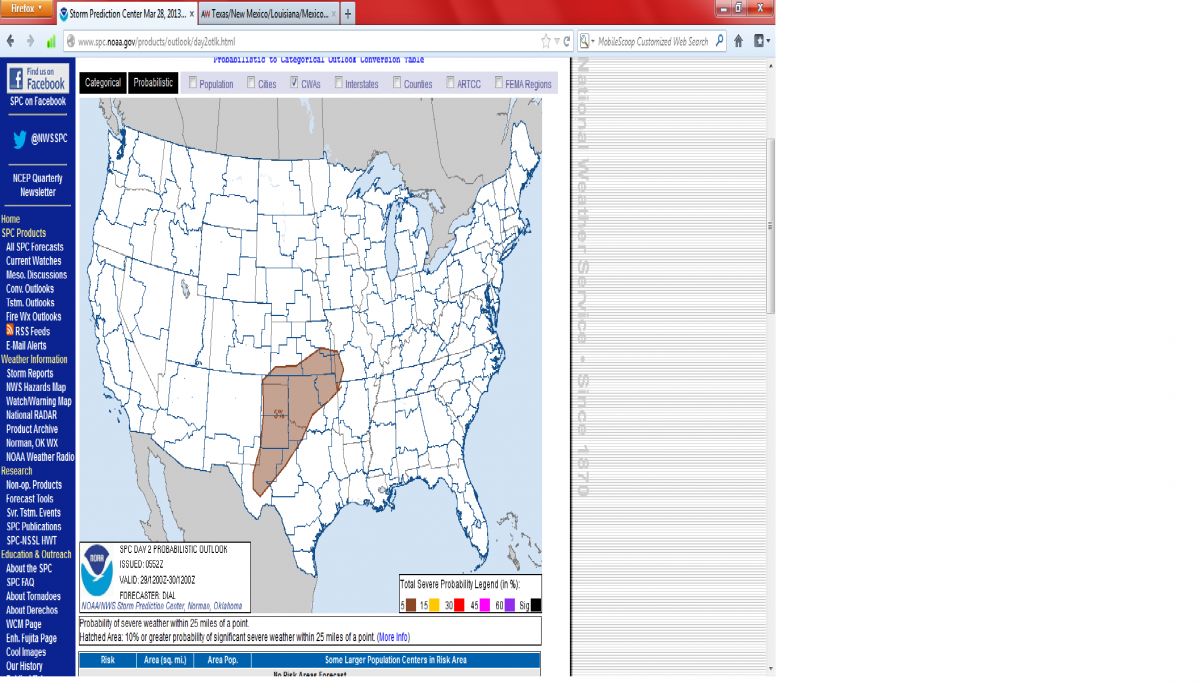This screenshot has height=682, width=1200.
Task: Open NWS Hazards Map link
Action: 36,387
